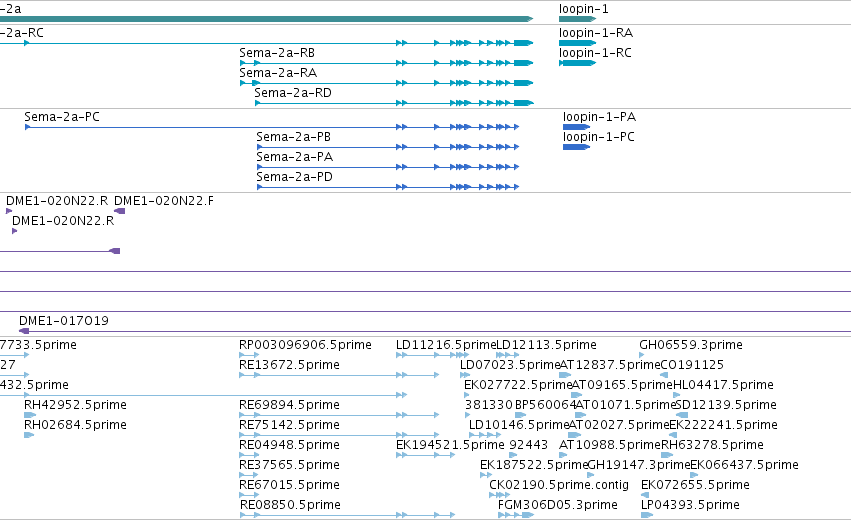The height and width of the screenshot is (520, 851).
Task: Open the Sema-2a-RB transcript feature
Action: click(386, 63)
